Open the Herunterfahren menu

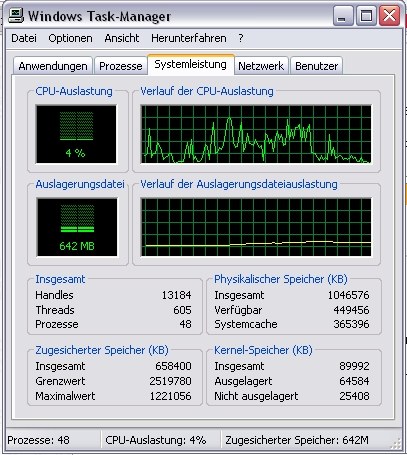[189, 38]
